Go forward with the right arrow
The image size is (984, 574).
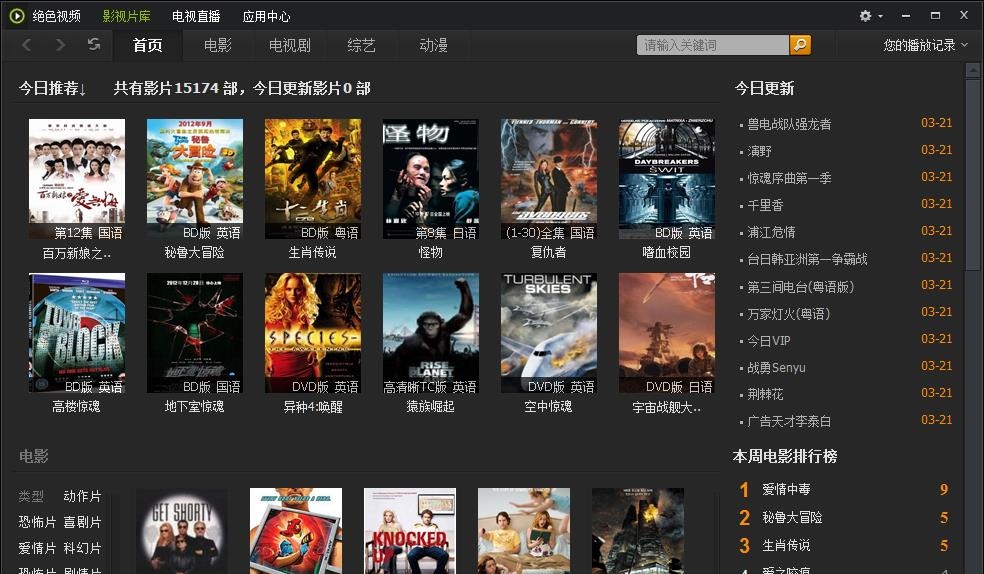(x=60, y=45)
